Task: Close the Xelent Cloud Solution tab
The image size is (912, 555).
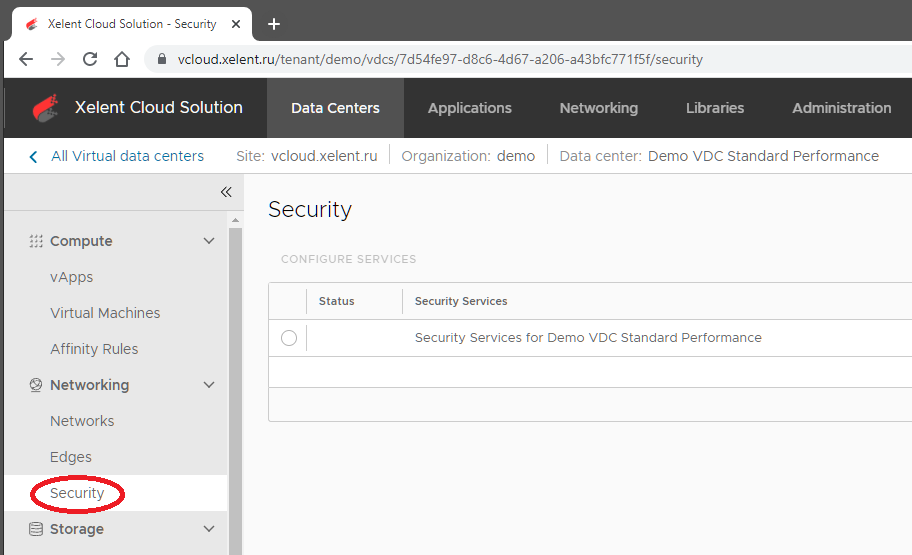Action: pyautogui.click(x=236, y=24)
